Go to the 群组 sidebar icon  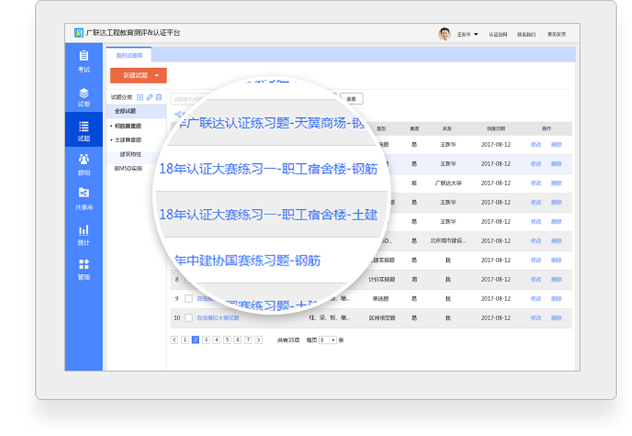point(84,165)
